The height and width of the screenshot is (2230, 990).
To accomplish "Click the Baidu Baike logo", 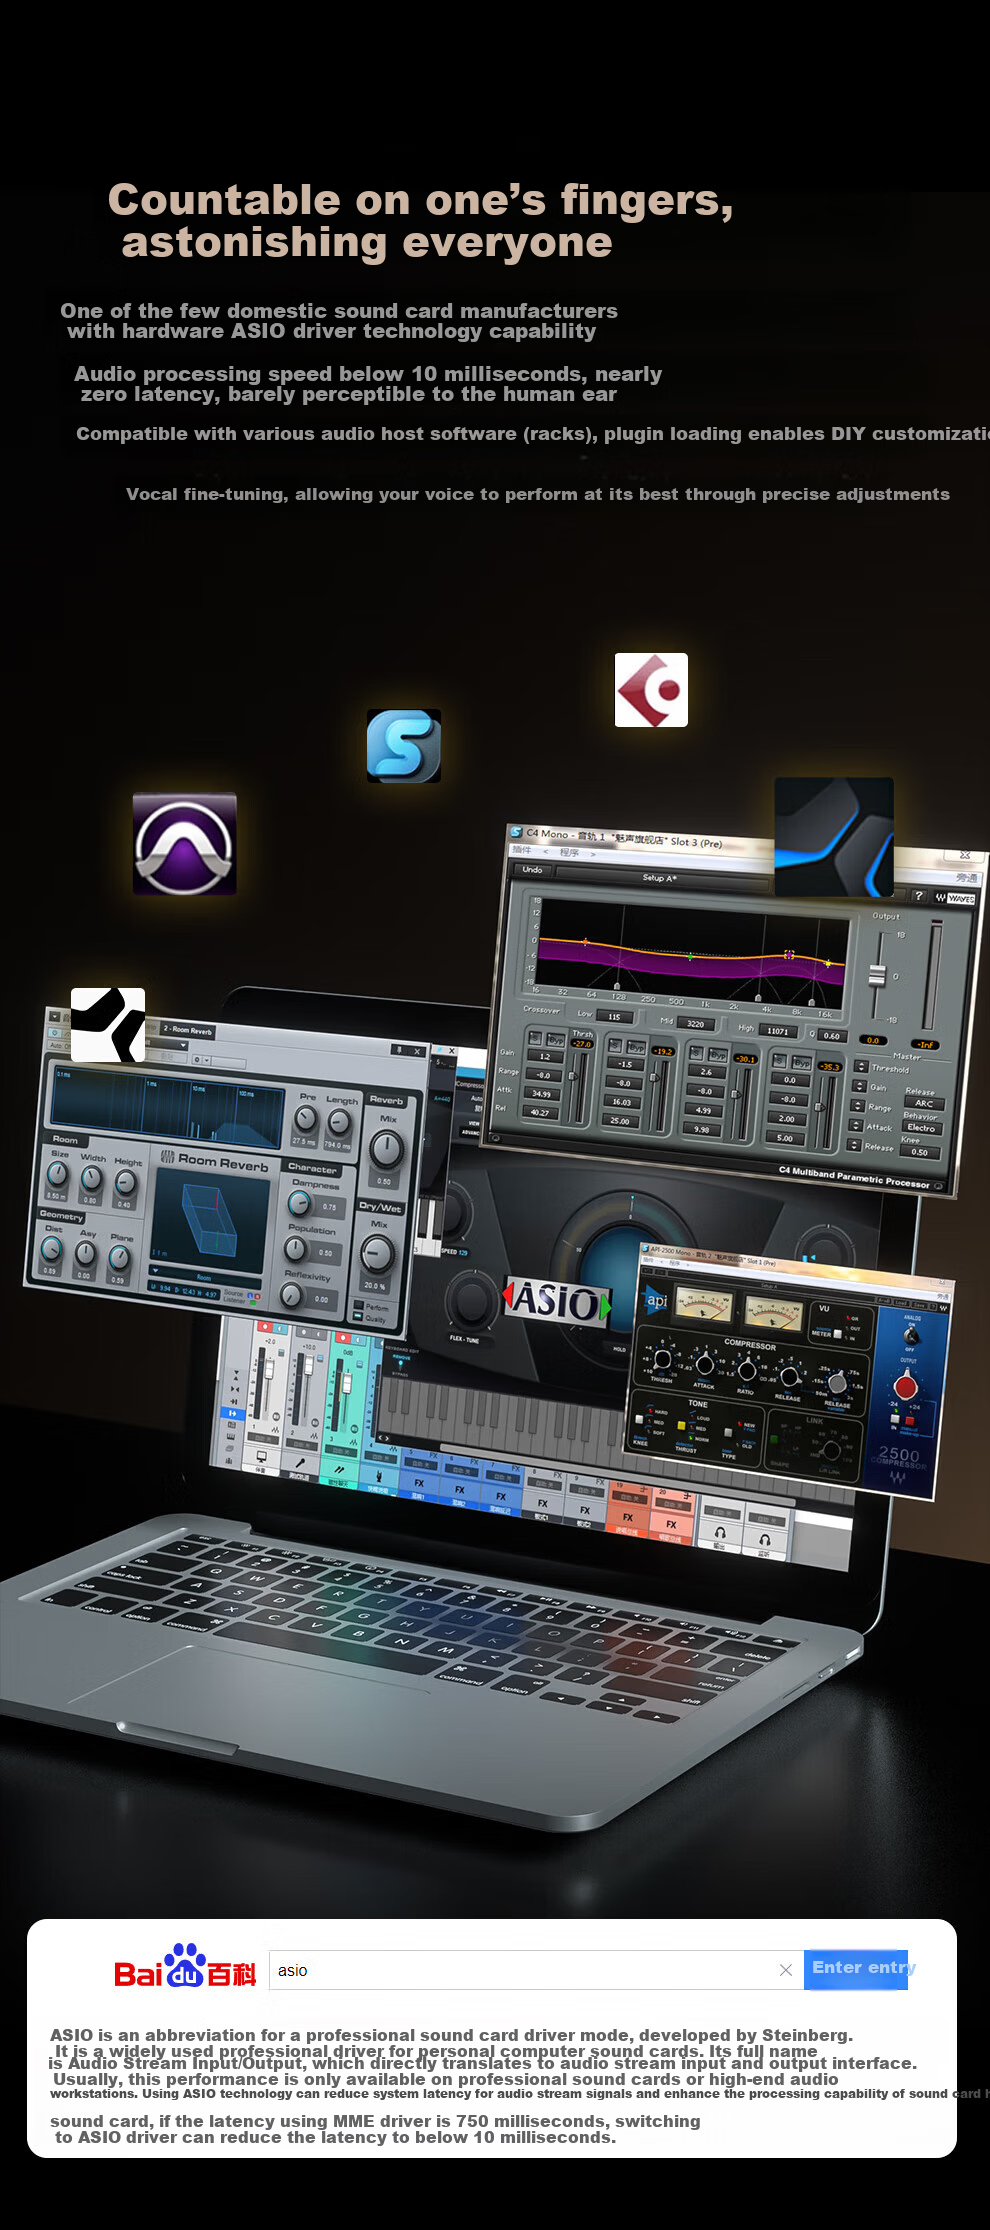I will click(185, 1967).
